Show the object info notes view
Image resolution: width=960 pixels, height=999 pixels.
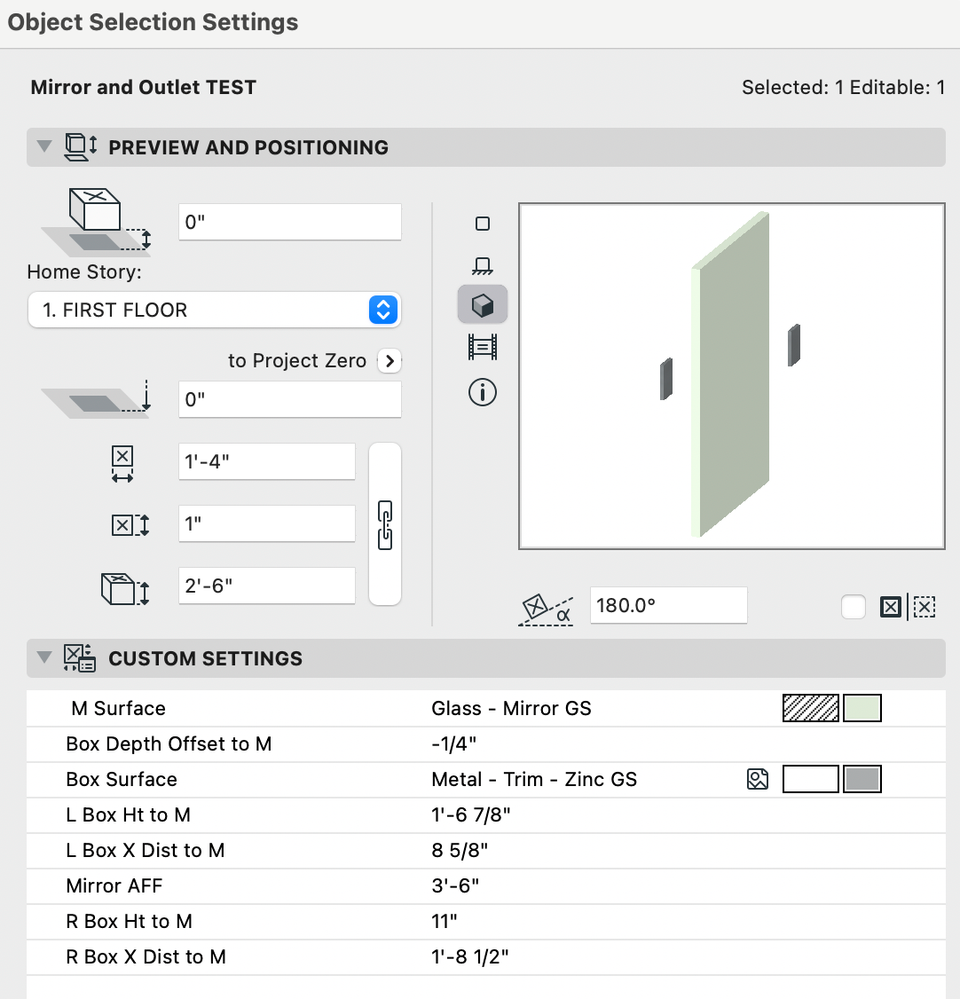point(482,392)
